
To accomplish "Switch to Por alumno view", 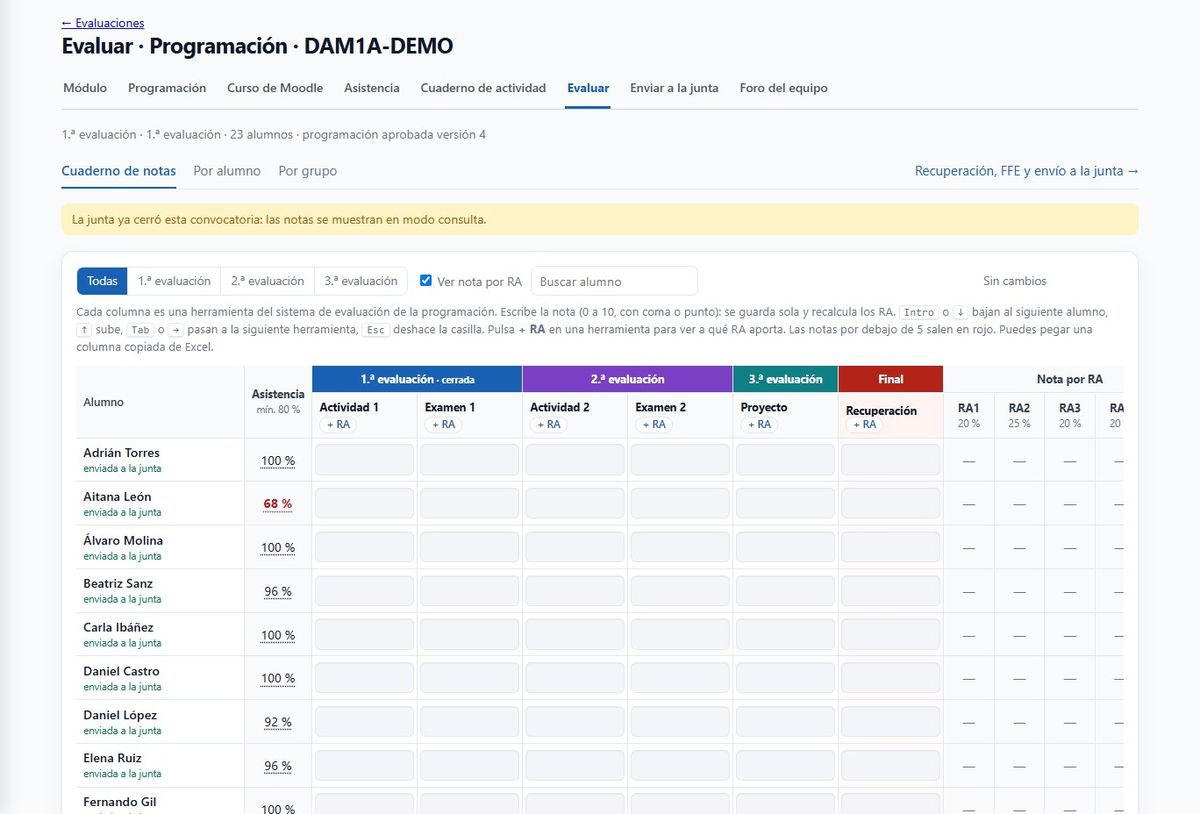I will point(227,171).
